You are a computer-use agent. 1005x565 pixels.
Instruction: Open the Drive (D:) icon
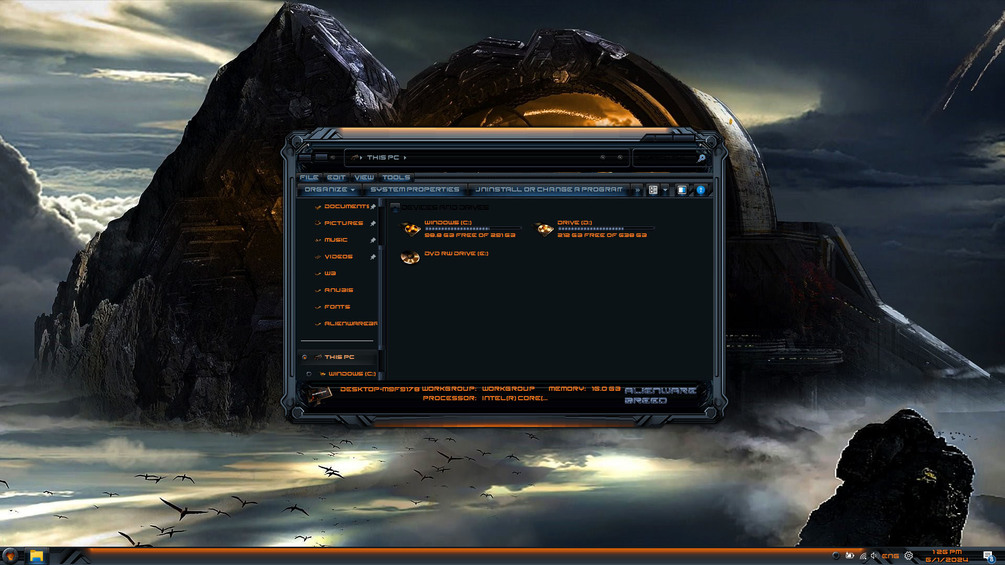click(544, 229)
